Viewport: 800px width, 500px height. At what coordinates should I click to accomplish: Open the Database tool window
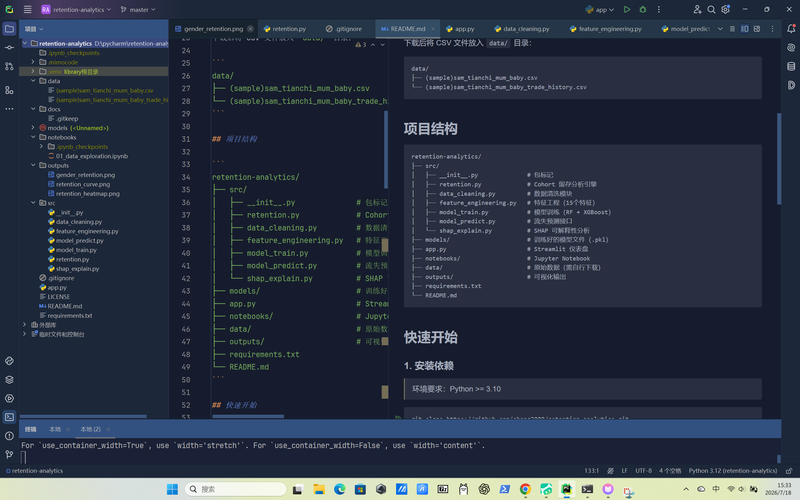click(x=791, y=66)
